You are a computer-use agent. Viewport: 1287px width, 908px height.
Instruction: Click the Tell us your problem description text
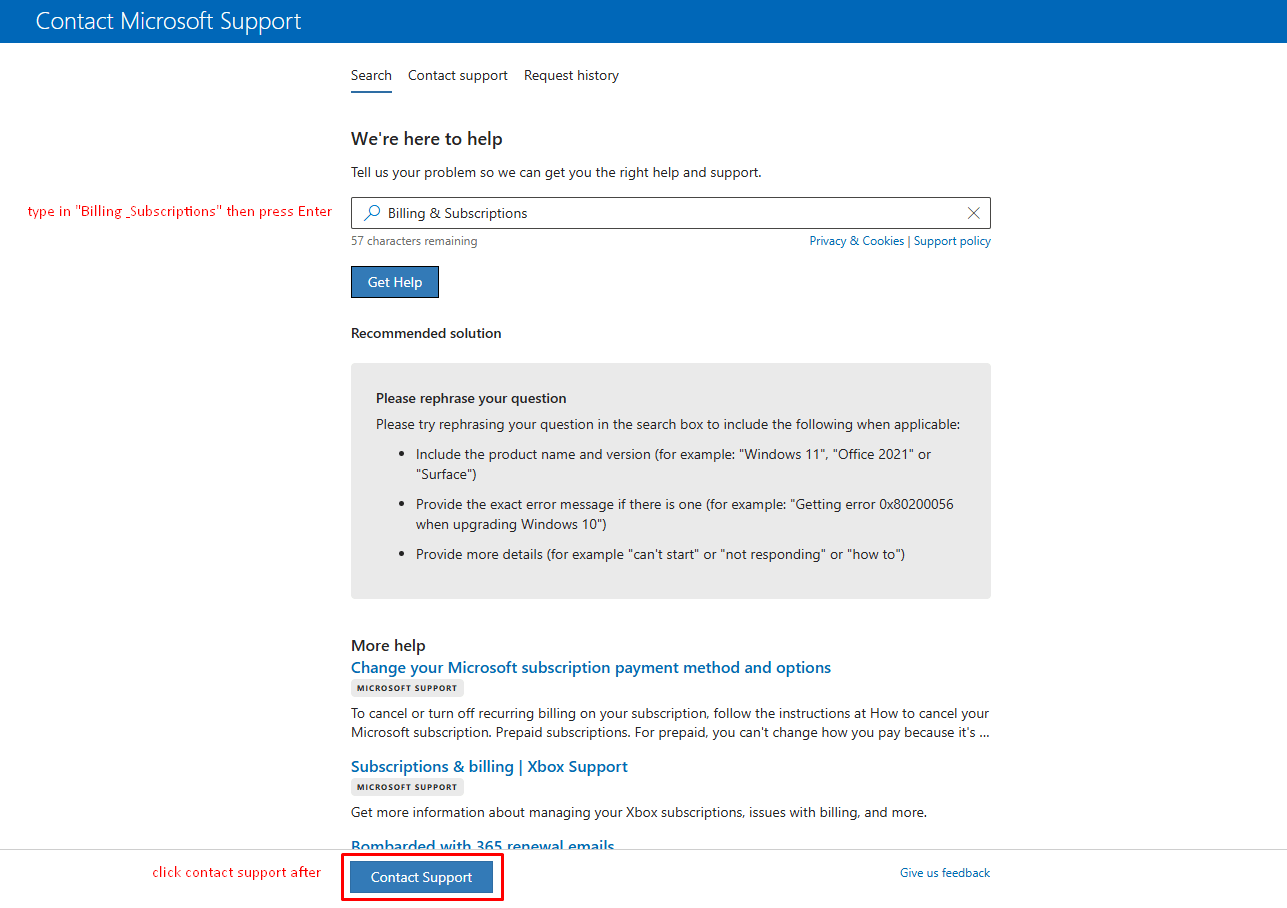[556, 172]
